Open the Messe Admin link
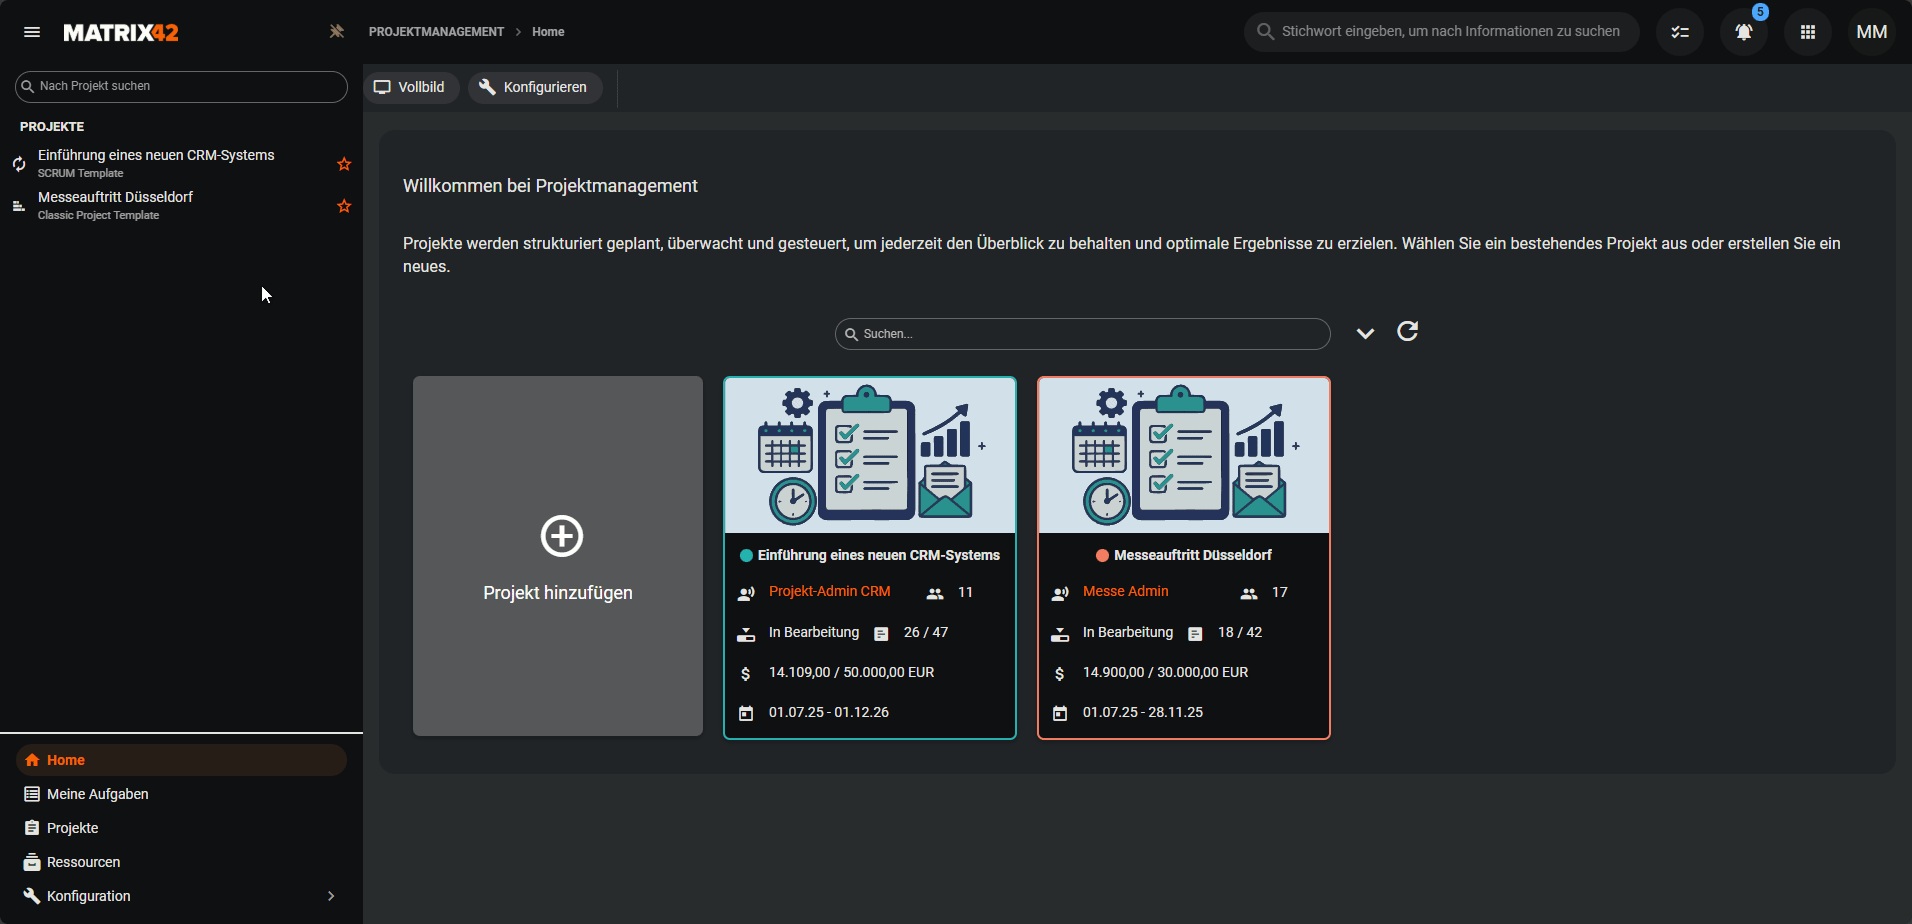The height and width of the screenshot is (924, 1912). (x=1125, y=591)
